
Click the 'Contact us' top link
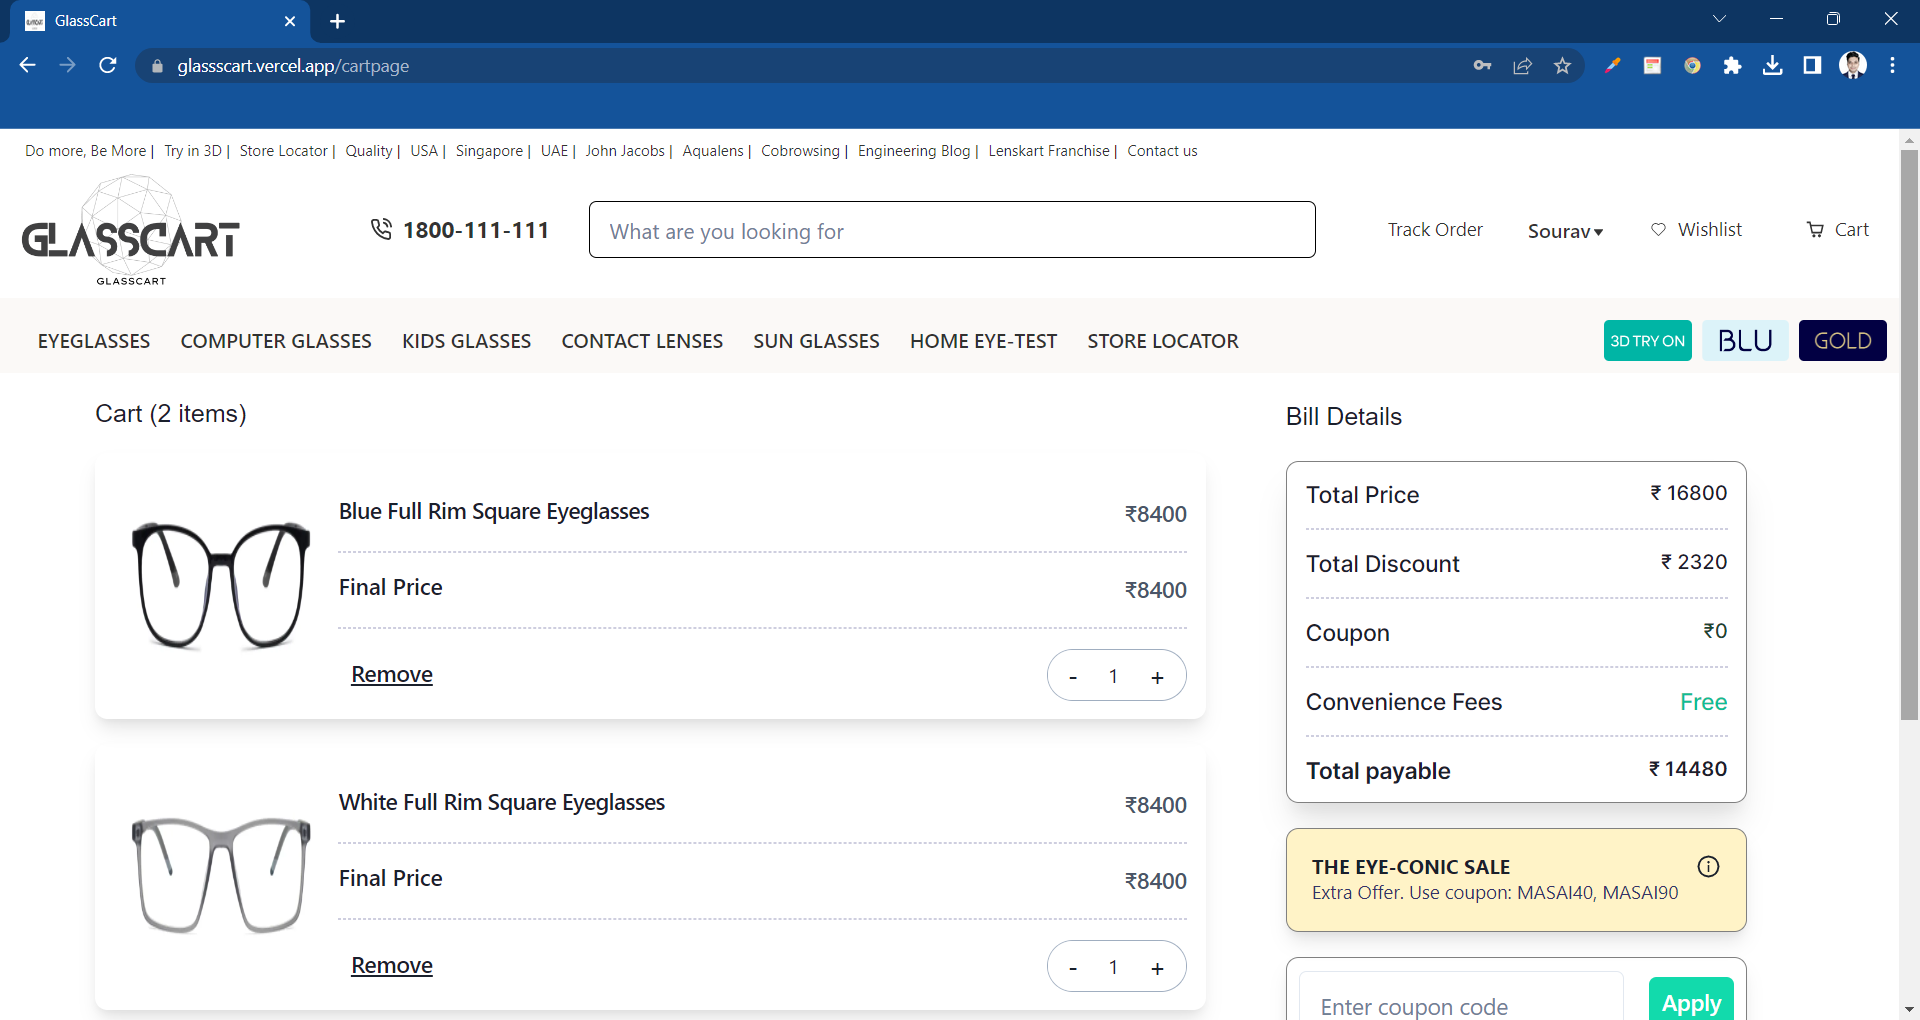(x=1162, y=151)
